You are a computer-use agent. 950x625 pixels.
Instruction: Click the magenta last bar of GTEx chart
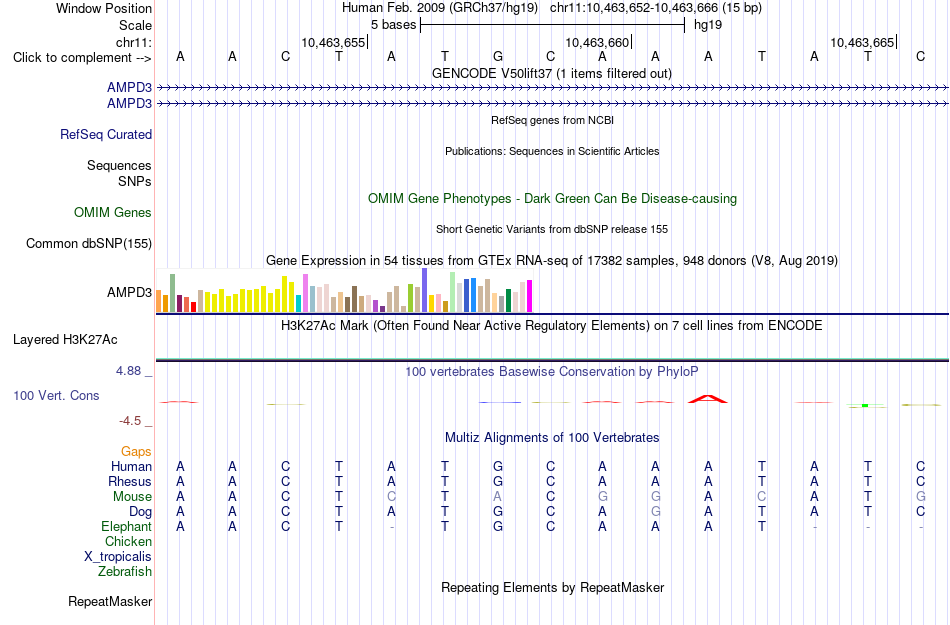click(x=530, y=296)
